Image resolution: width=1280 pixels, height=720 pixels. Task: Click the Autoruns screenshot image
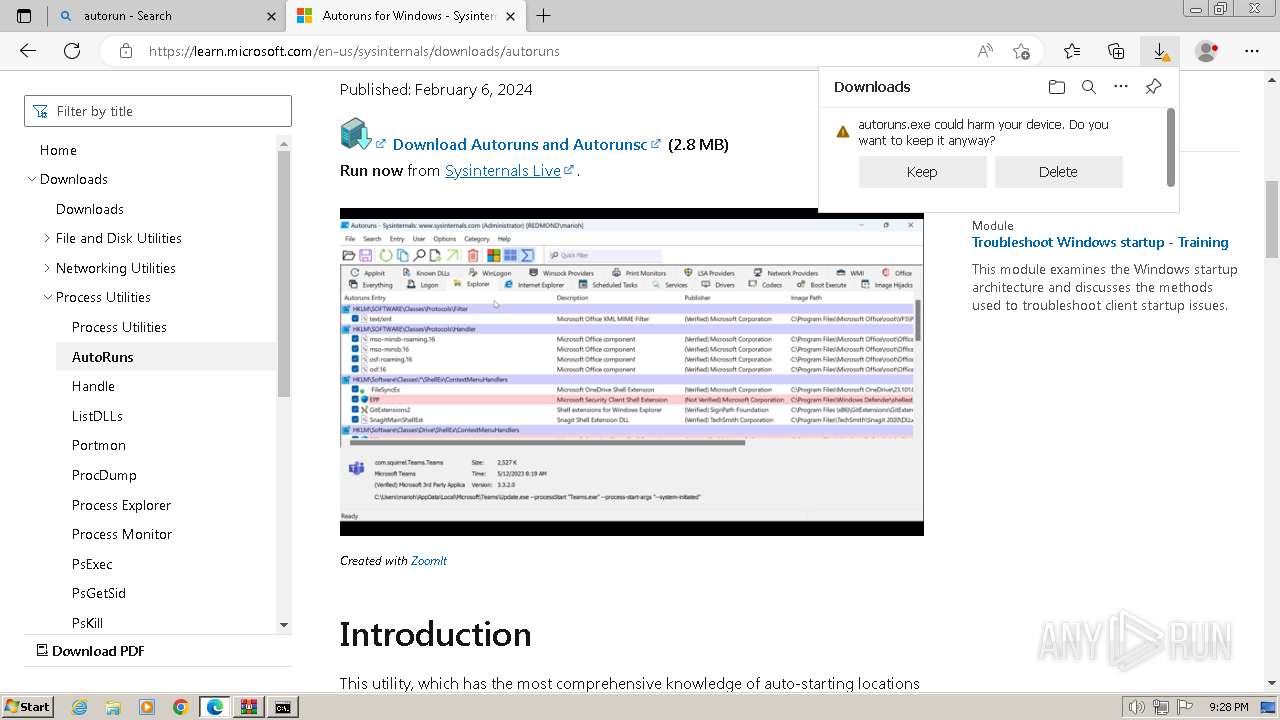632,372
